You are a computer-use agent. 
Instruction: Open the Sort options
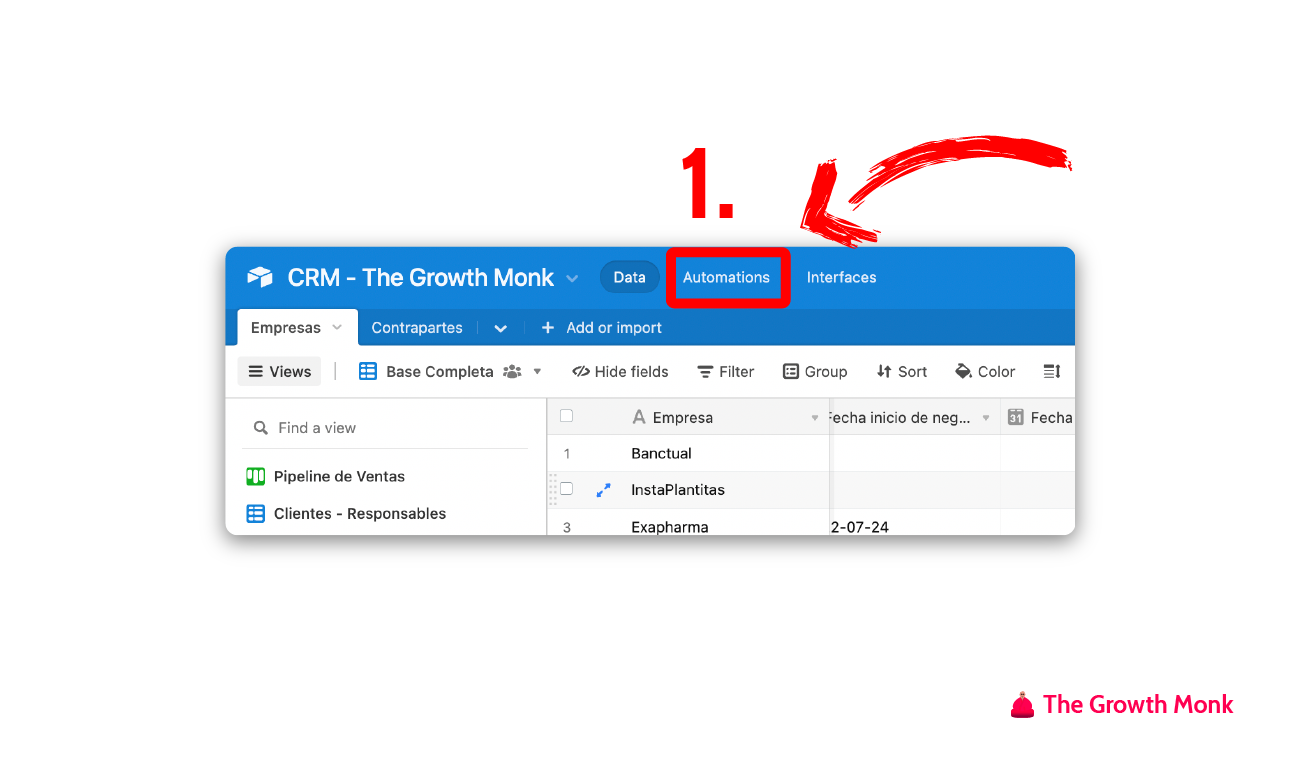[x=902, y=371]
